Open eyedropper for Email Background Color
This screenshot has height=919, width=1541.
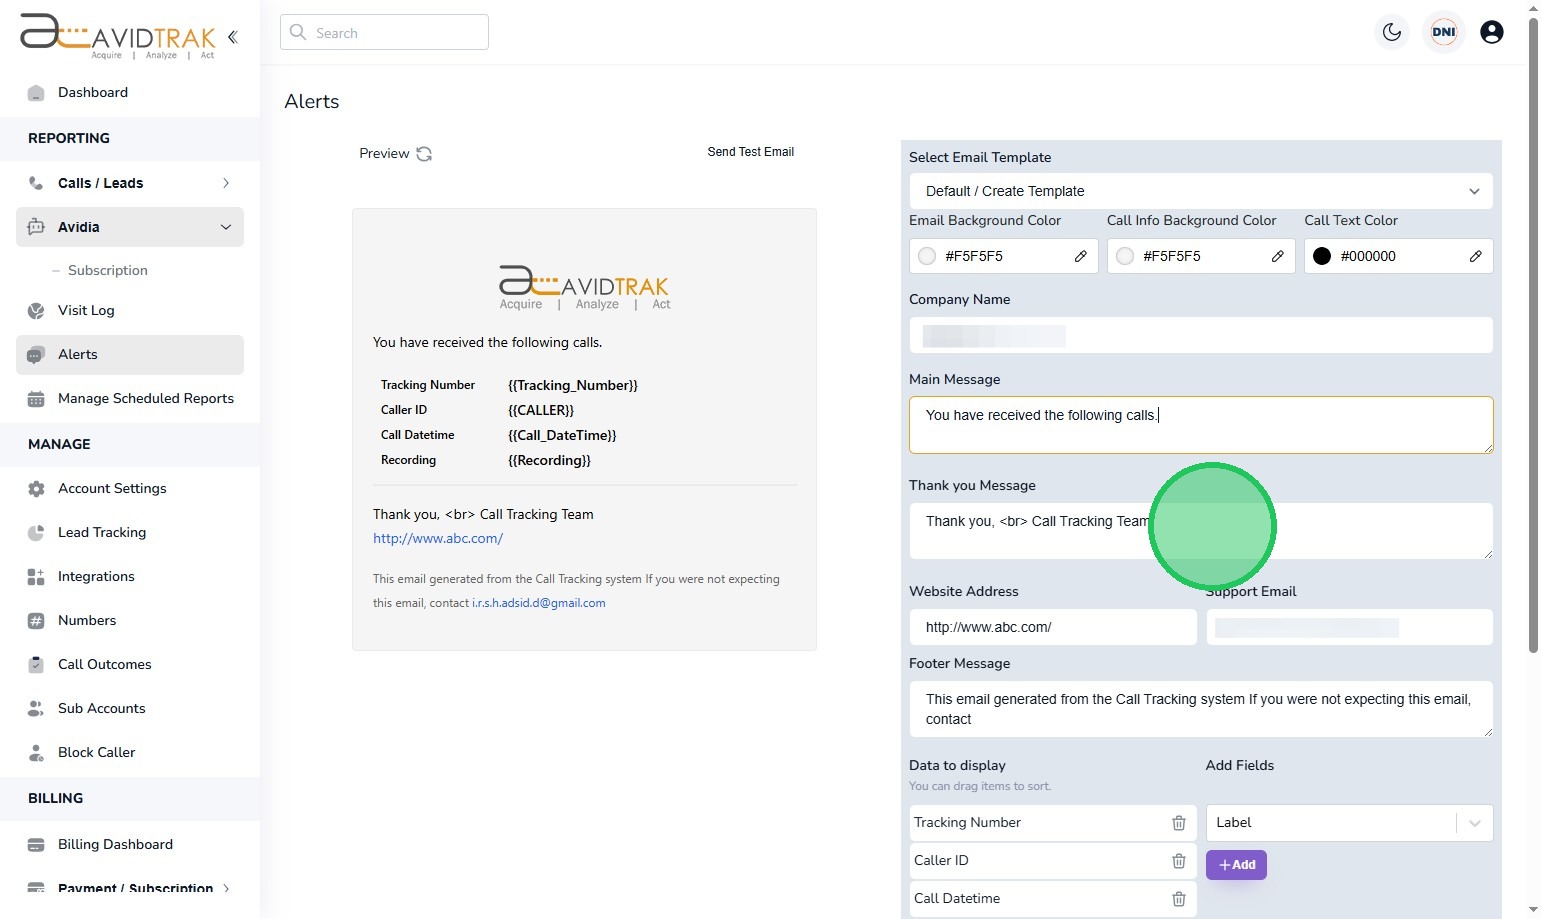pyautogui.click(x=1080, y=256)
